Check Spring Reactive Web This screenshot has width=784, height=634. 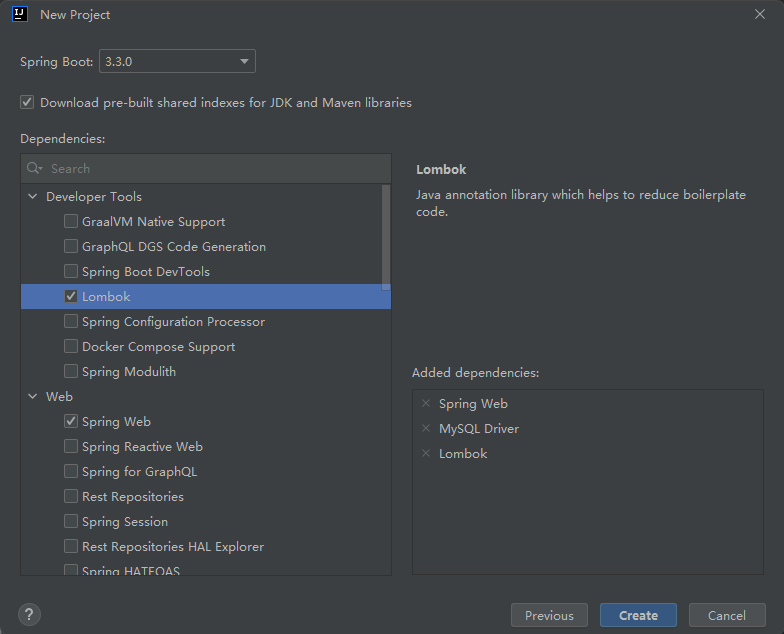pyautogui.click(x=71, y=446)
